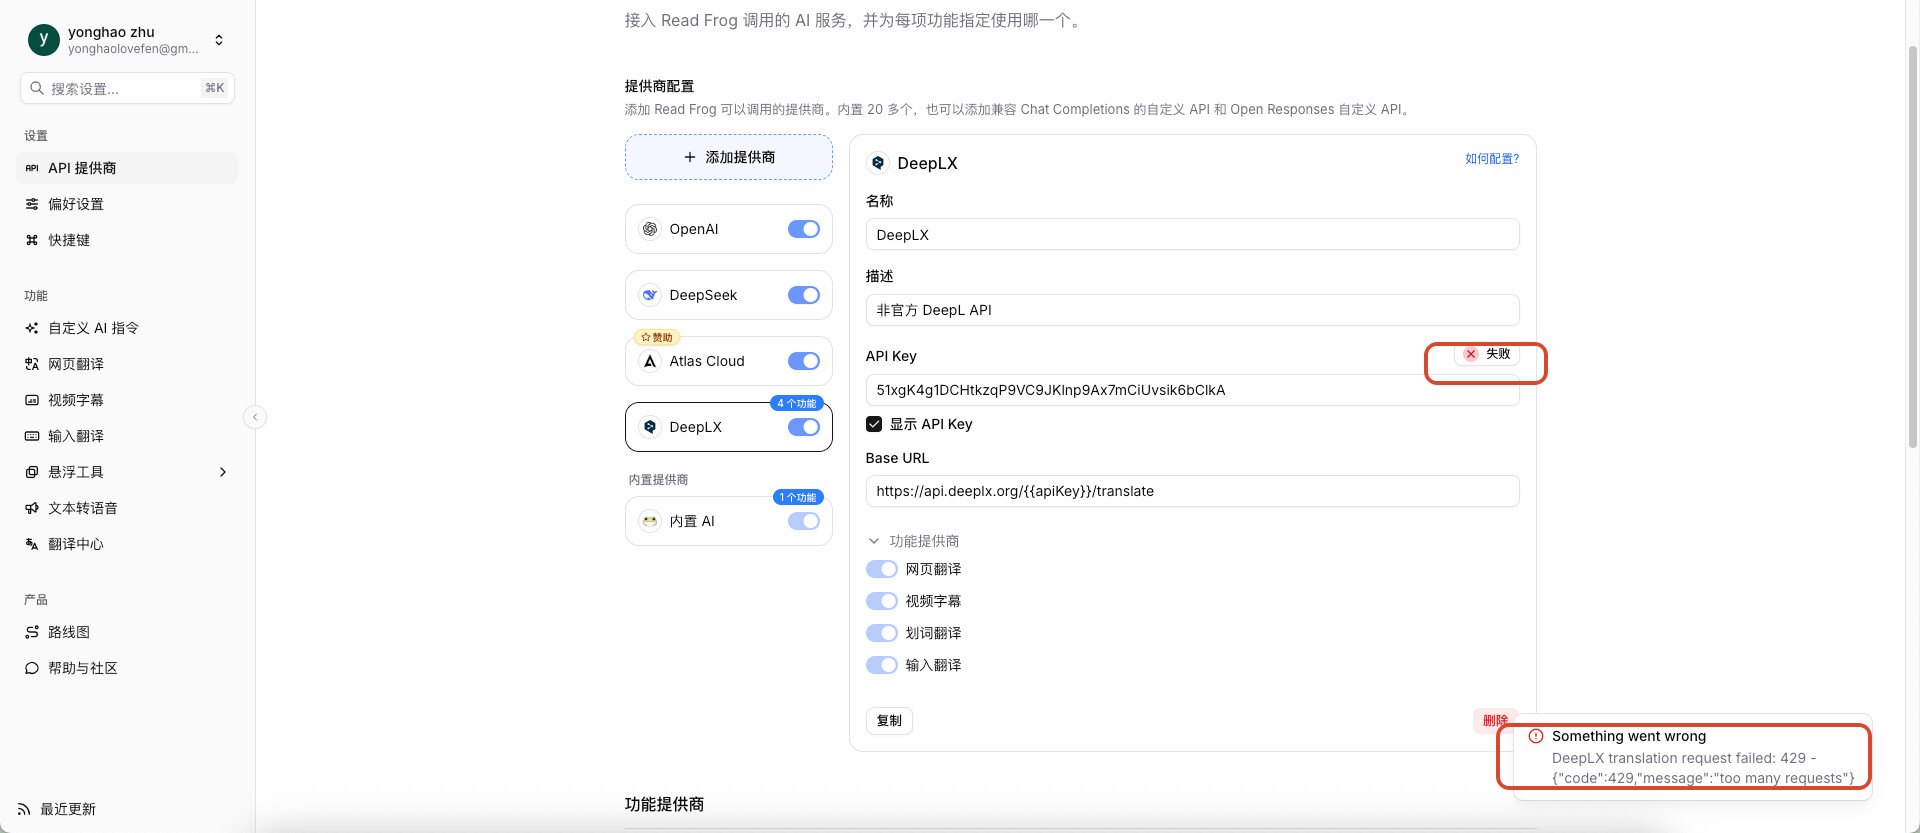Click the API 提供商 sidebar icon
Screen dimensions: 1920x833
[x=32, y=168]
